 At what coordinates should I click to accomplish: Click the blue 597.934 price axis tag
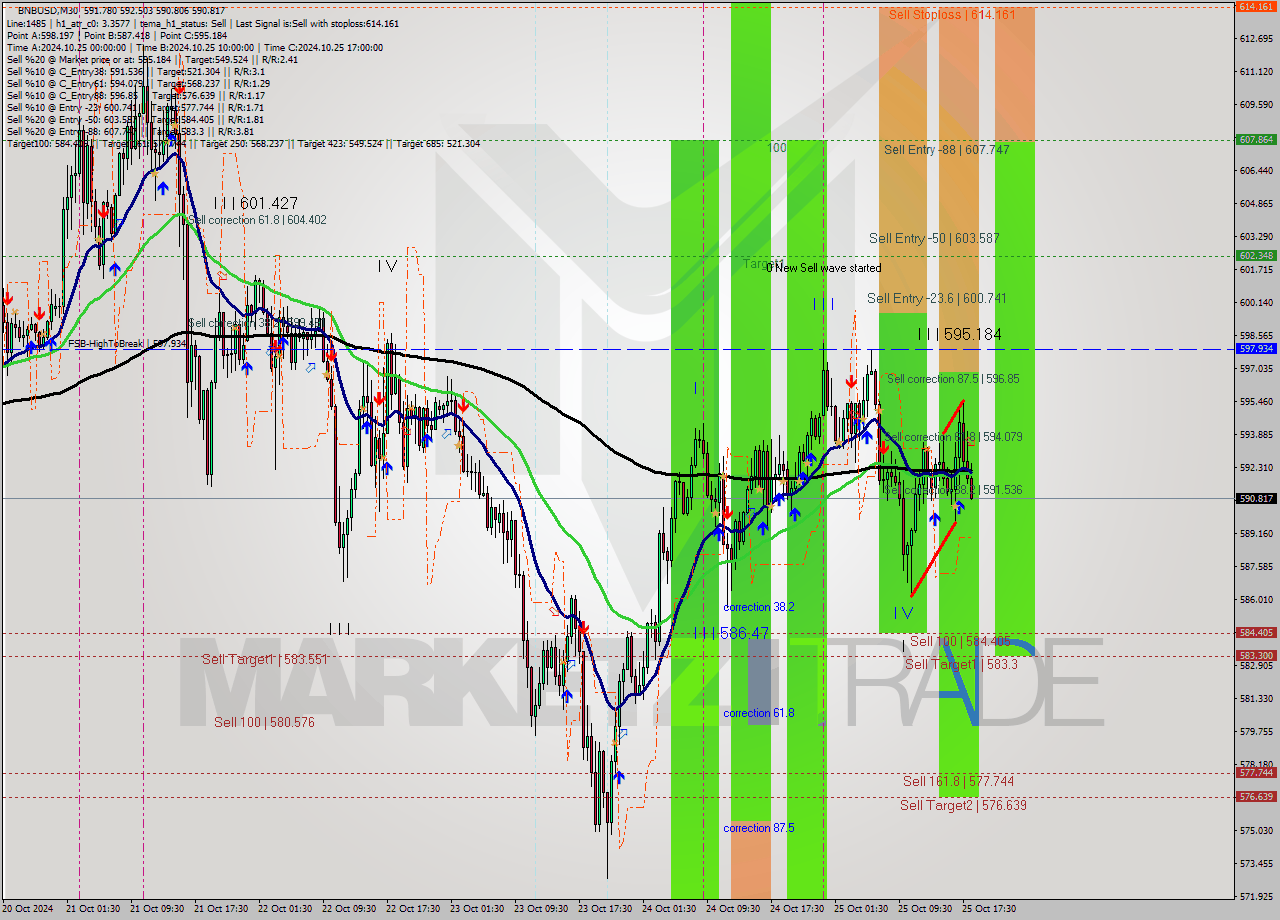tap(1256, 349)
